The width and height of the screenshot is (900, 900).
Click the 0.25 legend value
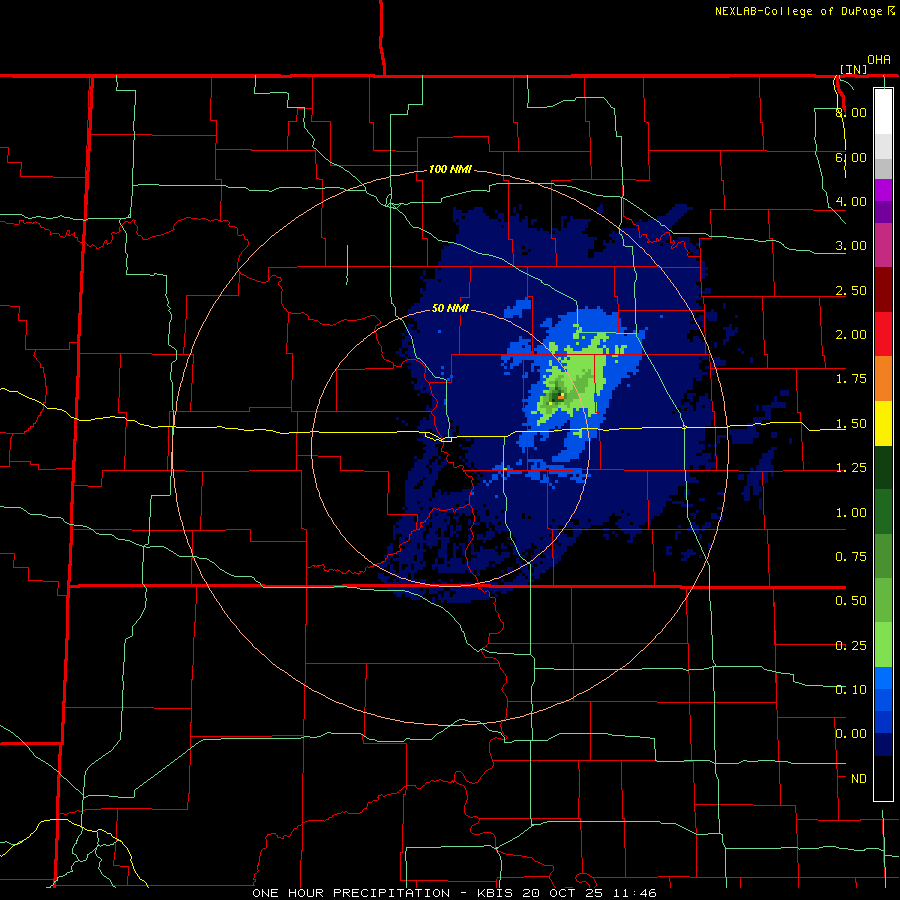tap(851, 646)
